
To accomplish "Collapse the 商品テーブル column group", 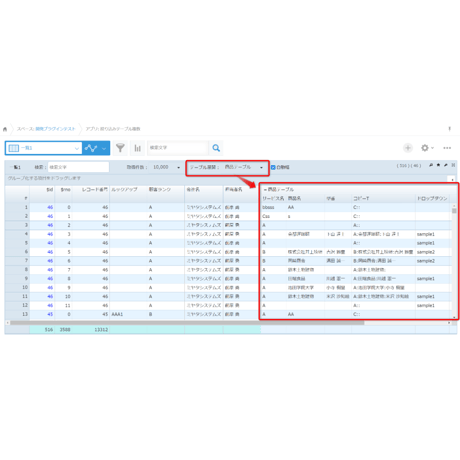I will tap(265, 190).
